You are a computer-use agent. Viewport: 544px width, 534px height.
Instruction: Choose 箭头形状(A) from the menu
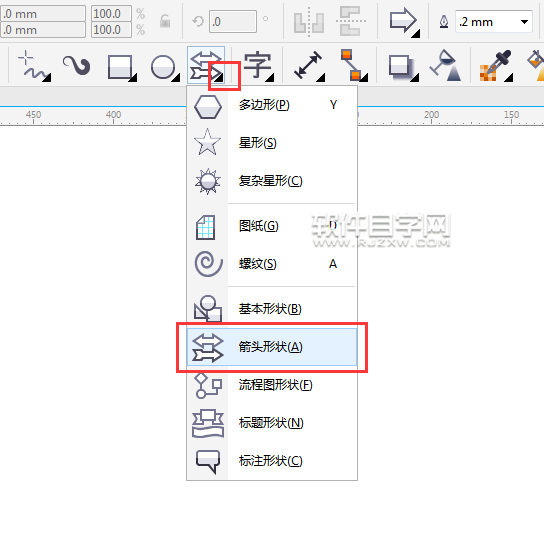click(x=272, y=347)
